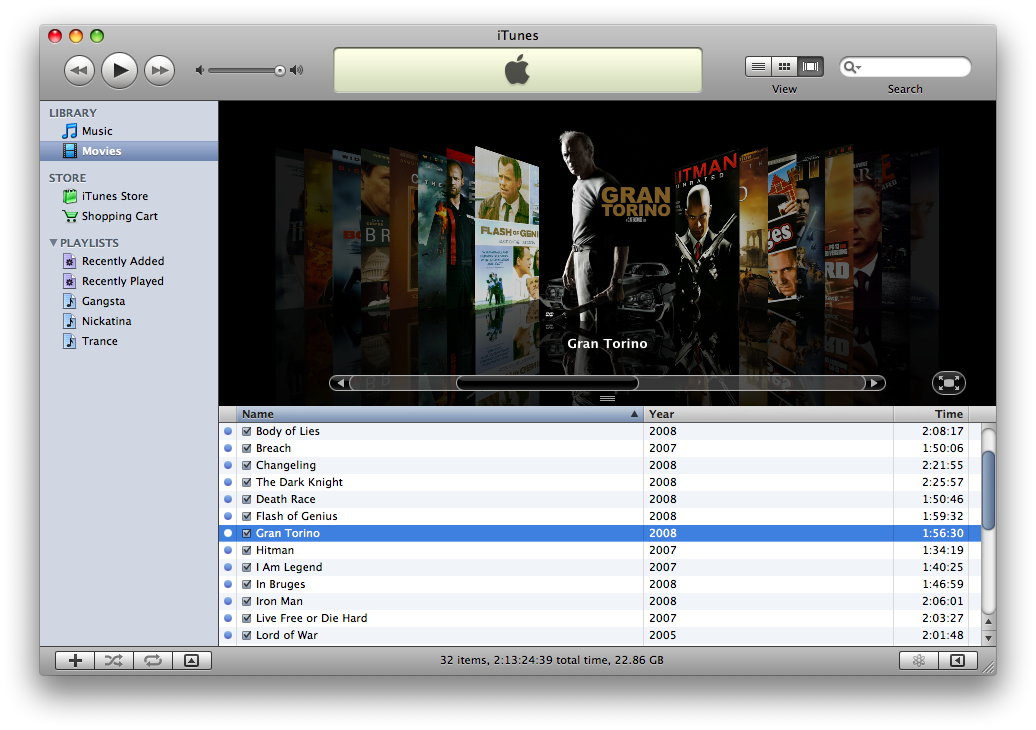The height and width of the screenshot is (730, 1036).
Task: Toggle repeat mode
Action: pos(153,661)
